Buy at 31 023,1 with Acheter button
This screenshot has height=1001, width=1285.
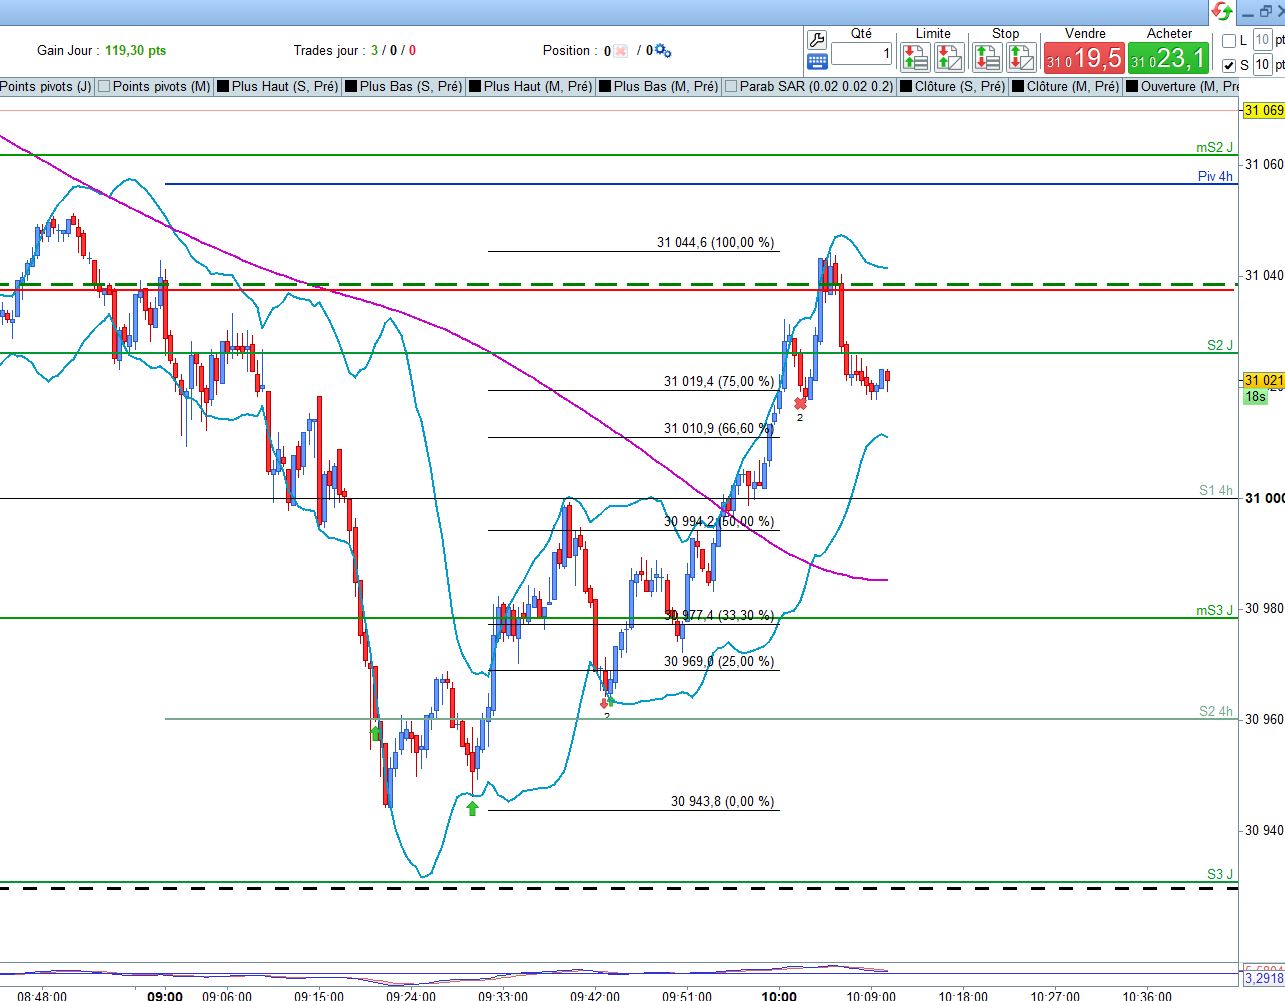1168,58
